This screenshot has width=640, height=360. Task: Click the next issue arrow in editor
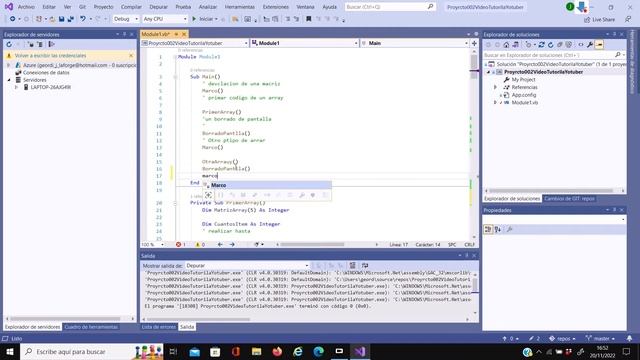(232, 244)
